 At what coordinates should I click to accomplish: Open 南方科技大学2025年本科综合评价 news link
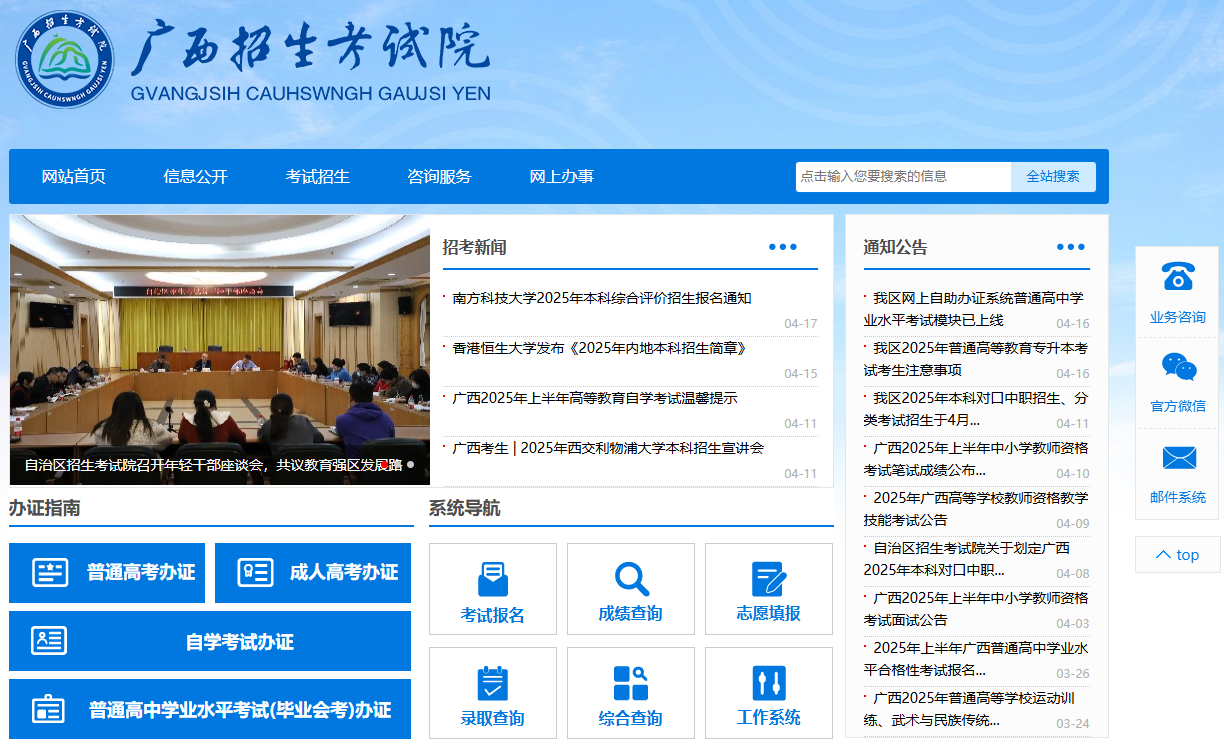click(601, 298)
